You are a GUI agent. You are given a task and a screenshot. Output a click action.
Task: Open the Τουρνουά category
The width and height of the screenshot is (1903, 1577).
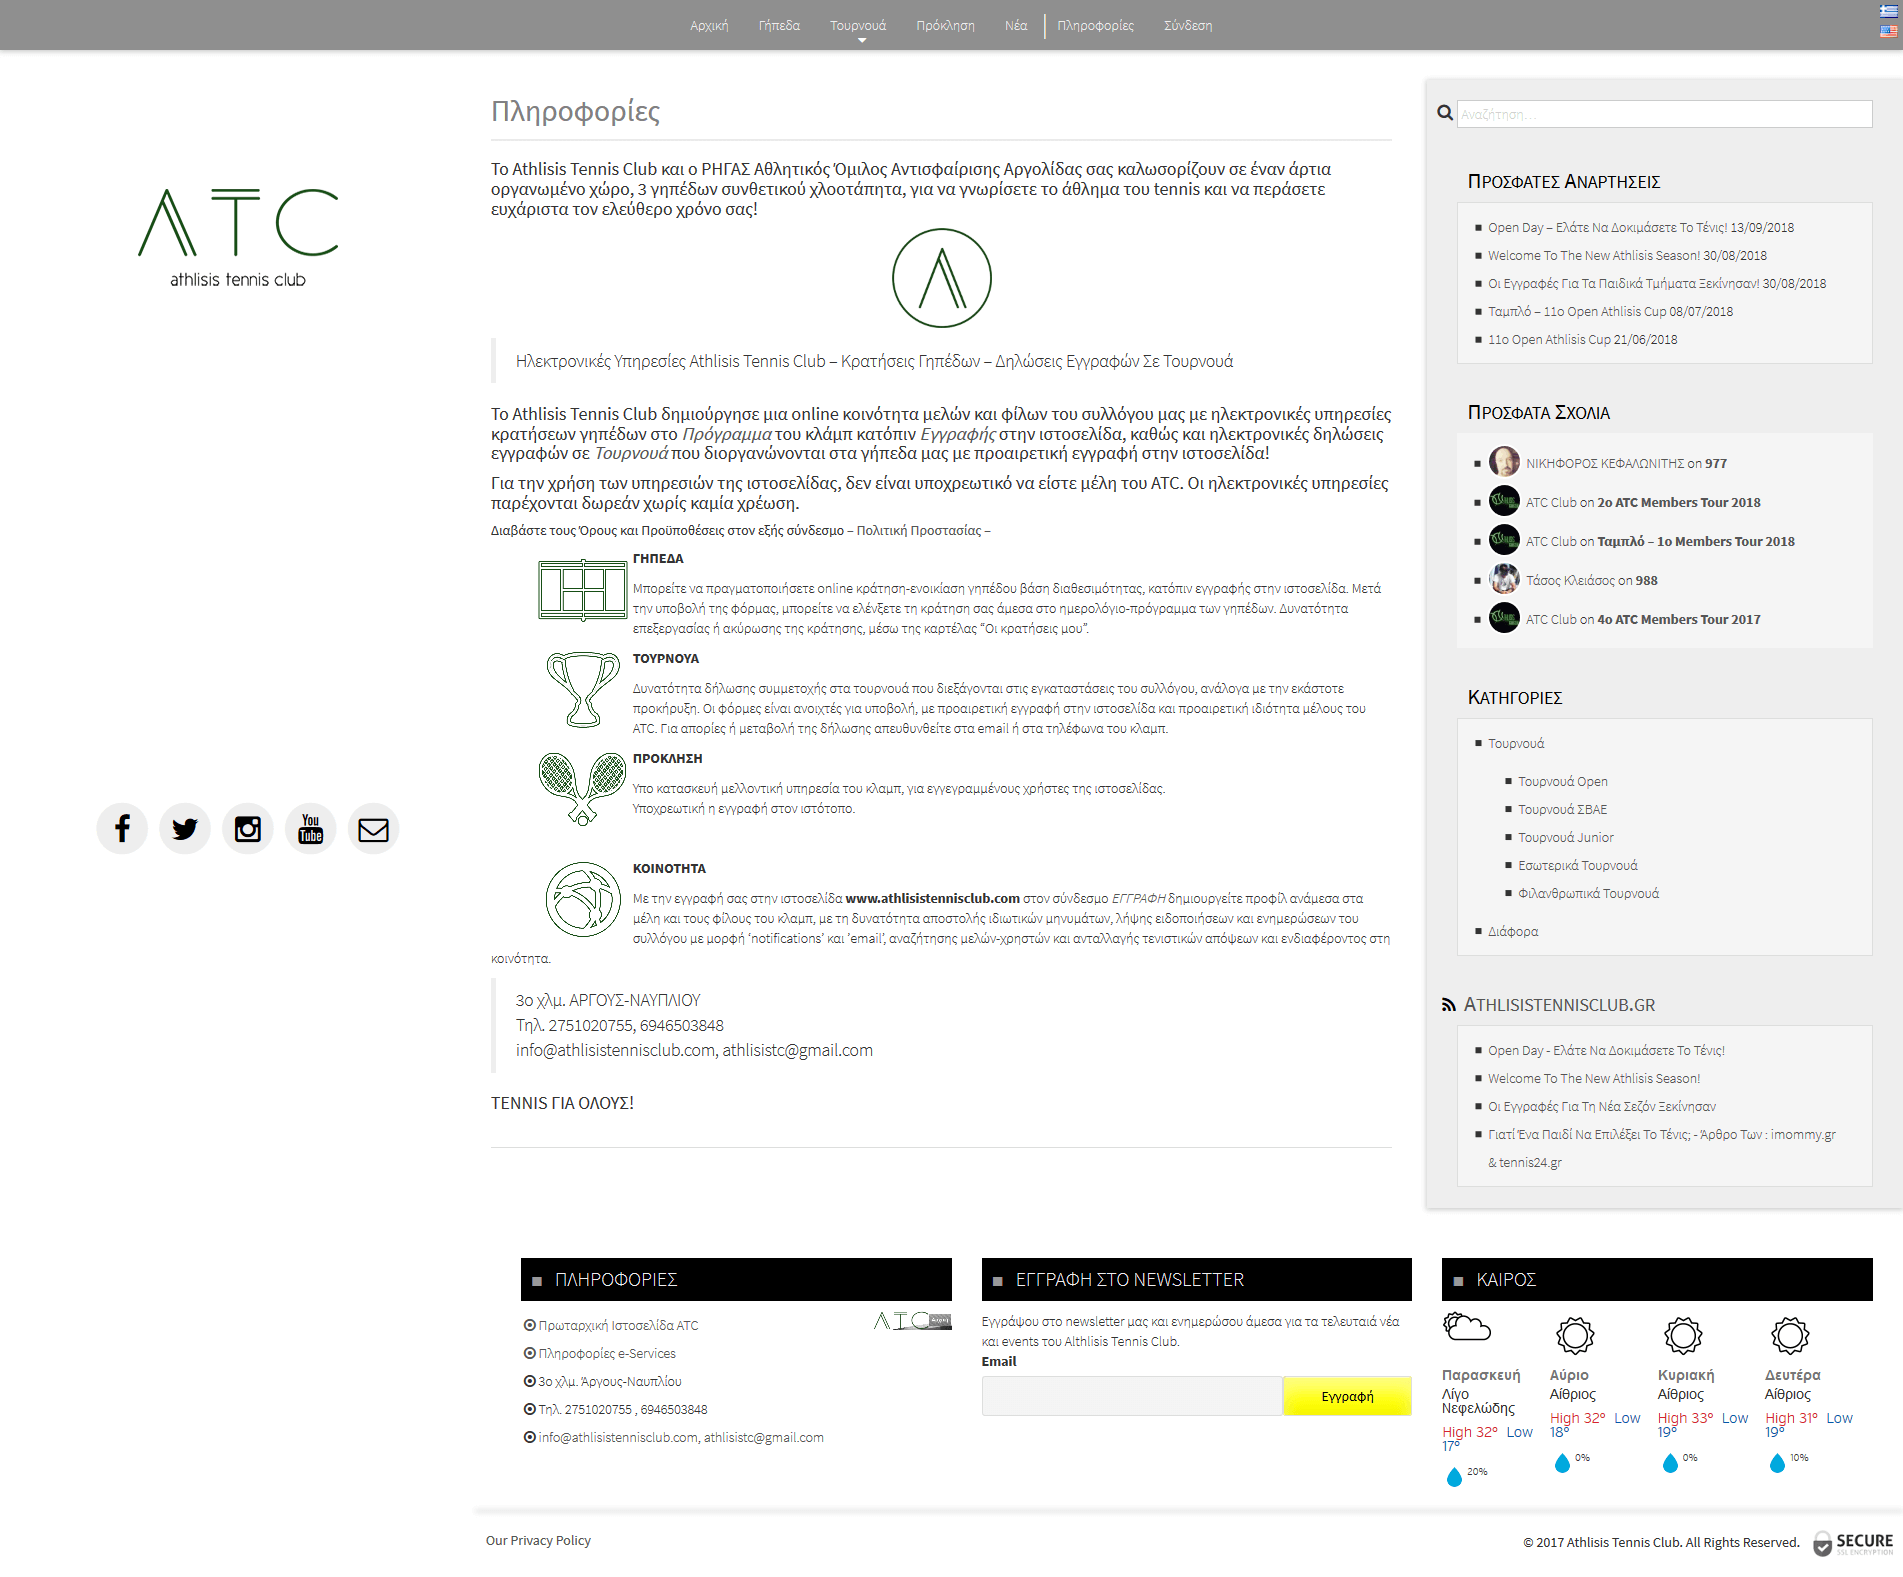(x=1516, y=744)
